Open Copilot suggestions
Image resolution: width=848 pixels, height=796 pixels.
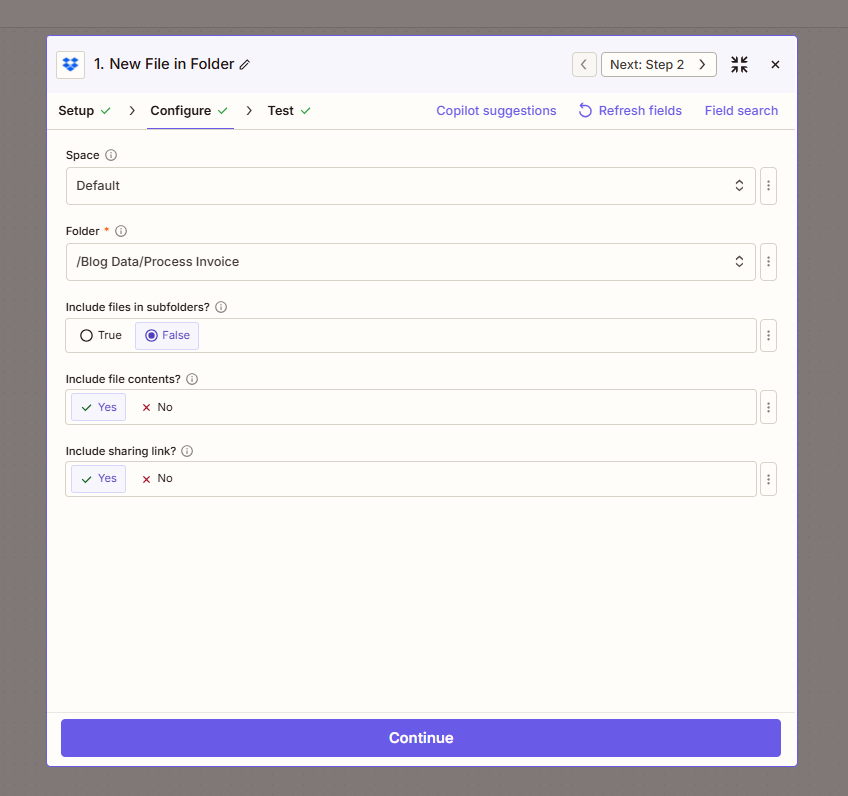496,111
